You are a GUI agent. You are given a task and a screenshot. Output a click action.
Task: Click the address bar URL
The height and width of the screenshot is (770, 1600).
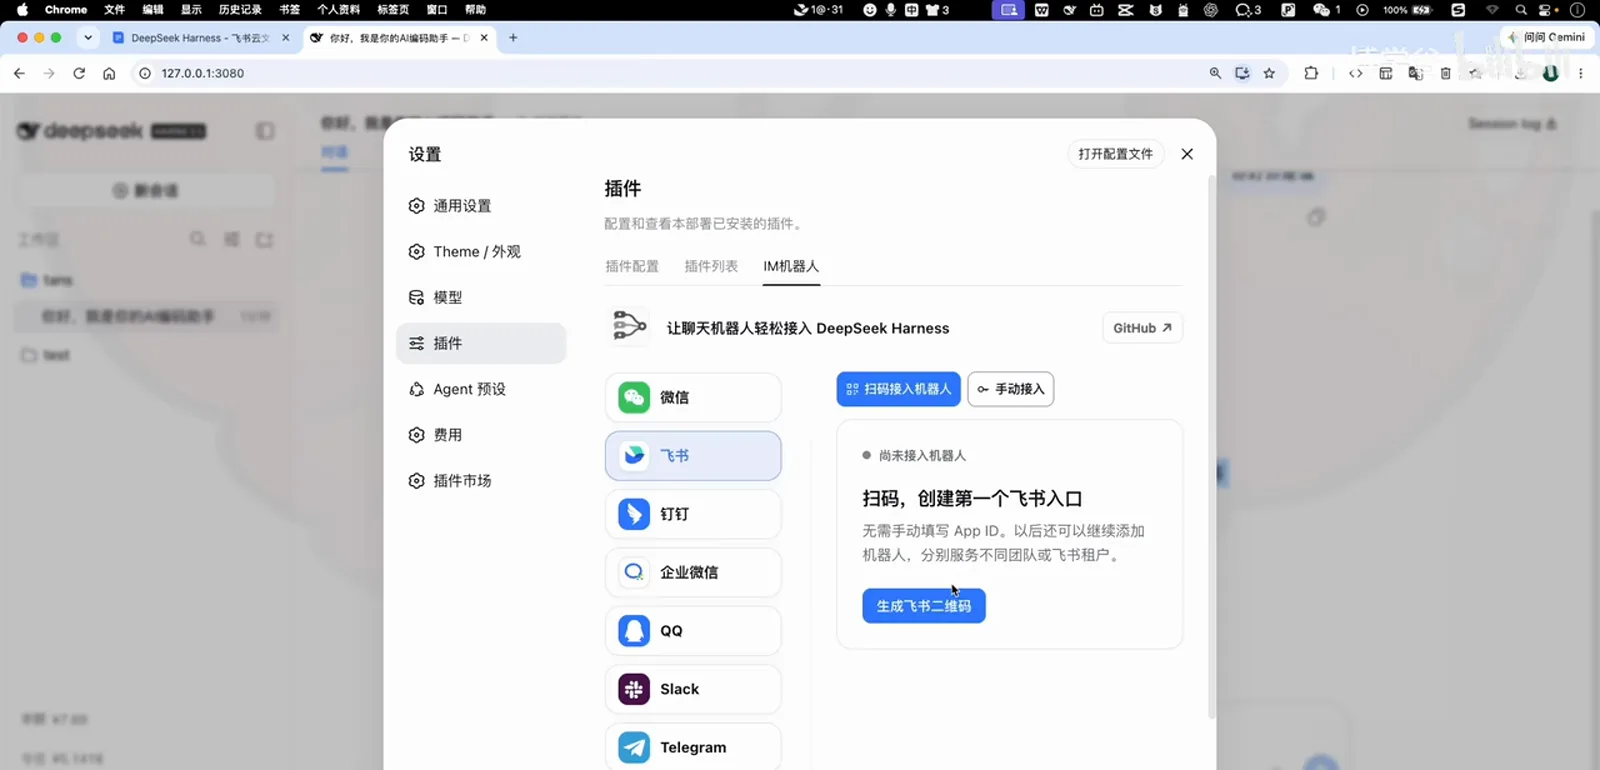pyautogui.click(x=203, y=73)
